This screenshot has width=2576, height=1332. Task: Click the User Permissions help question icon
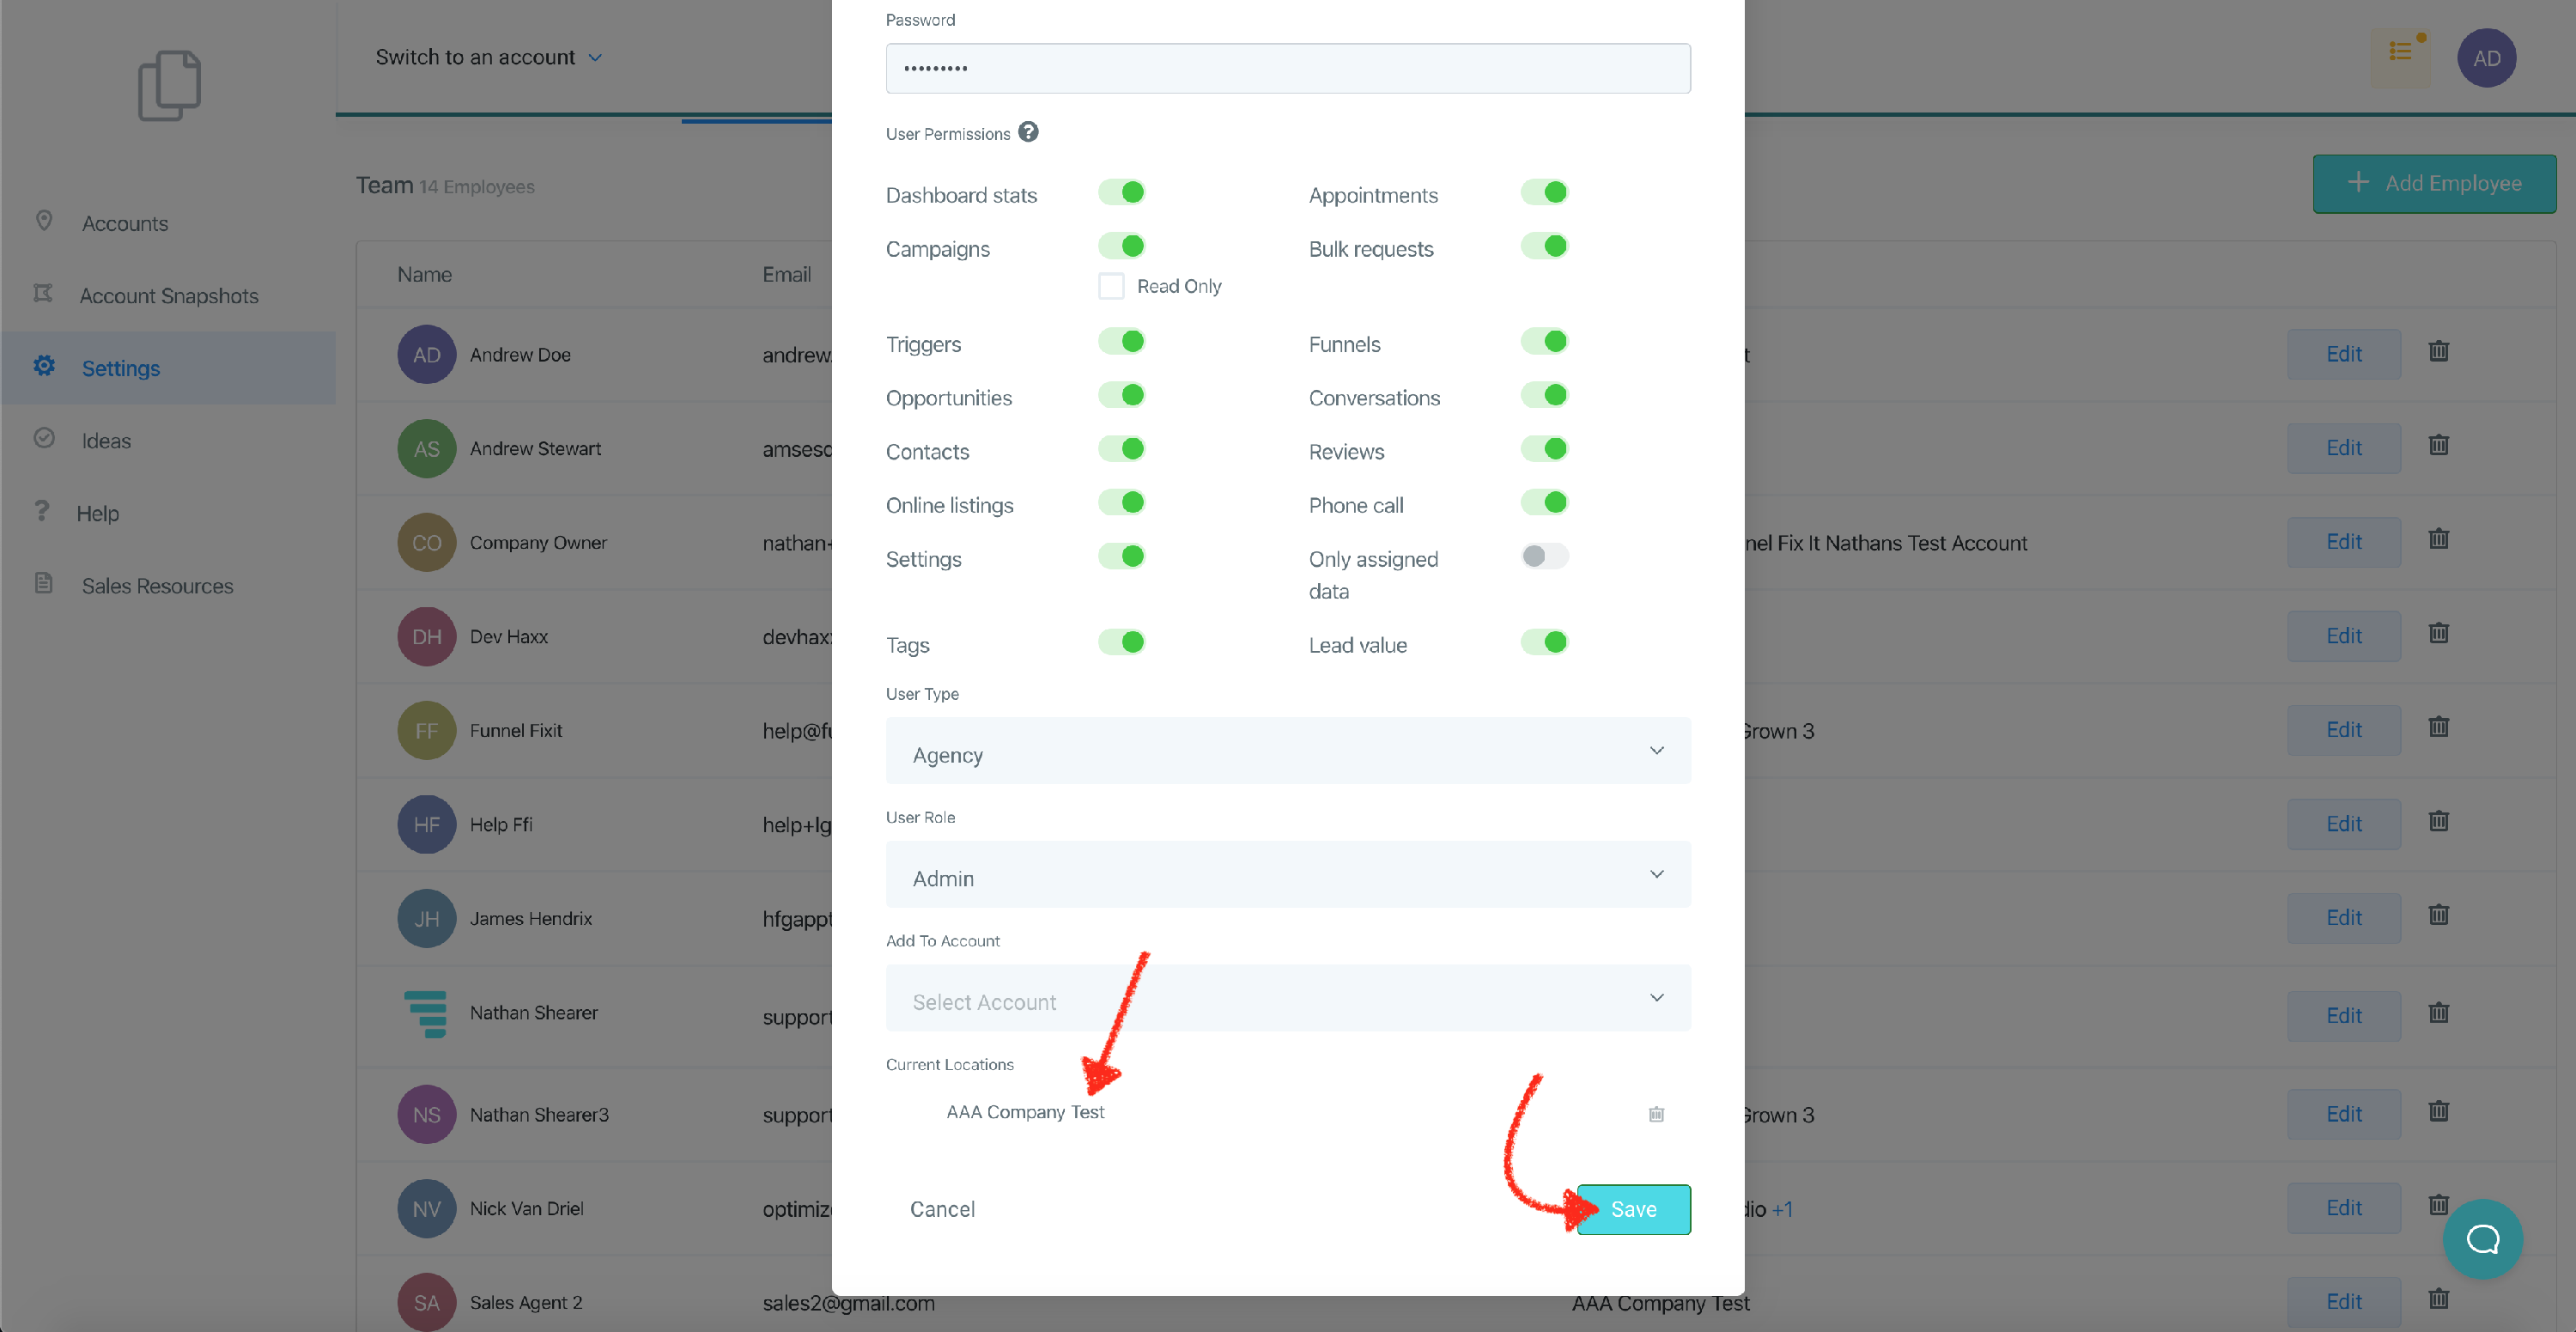[1028, 132]
